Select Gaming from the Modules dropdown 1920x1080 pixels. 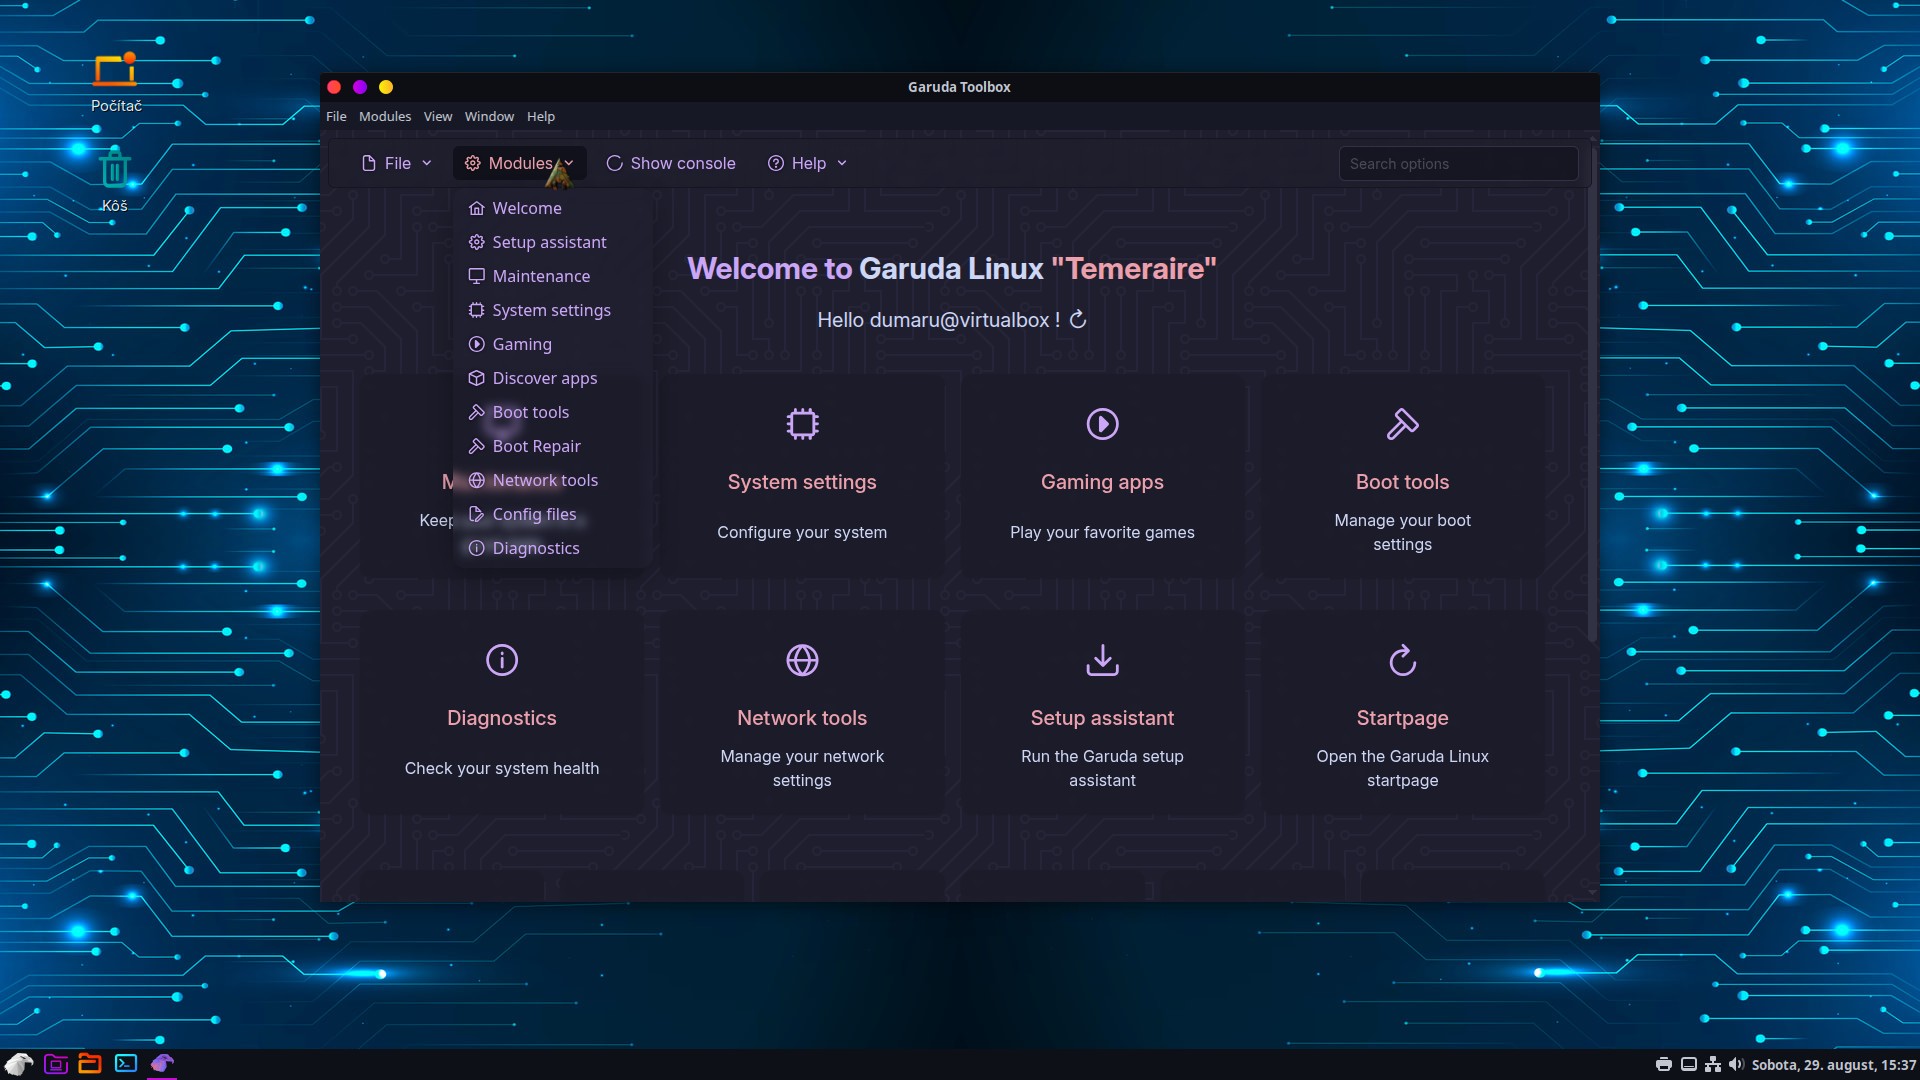552,344
